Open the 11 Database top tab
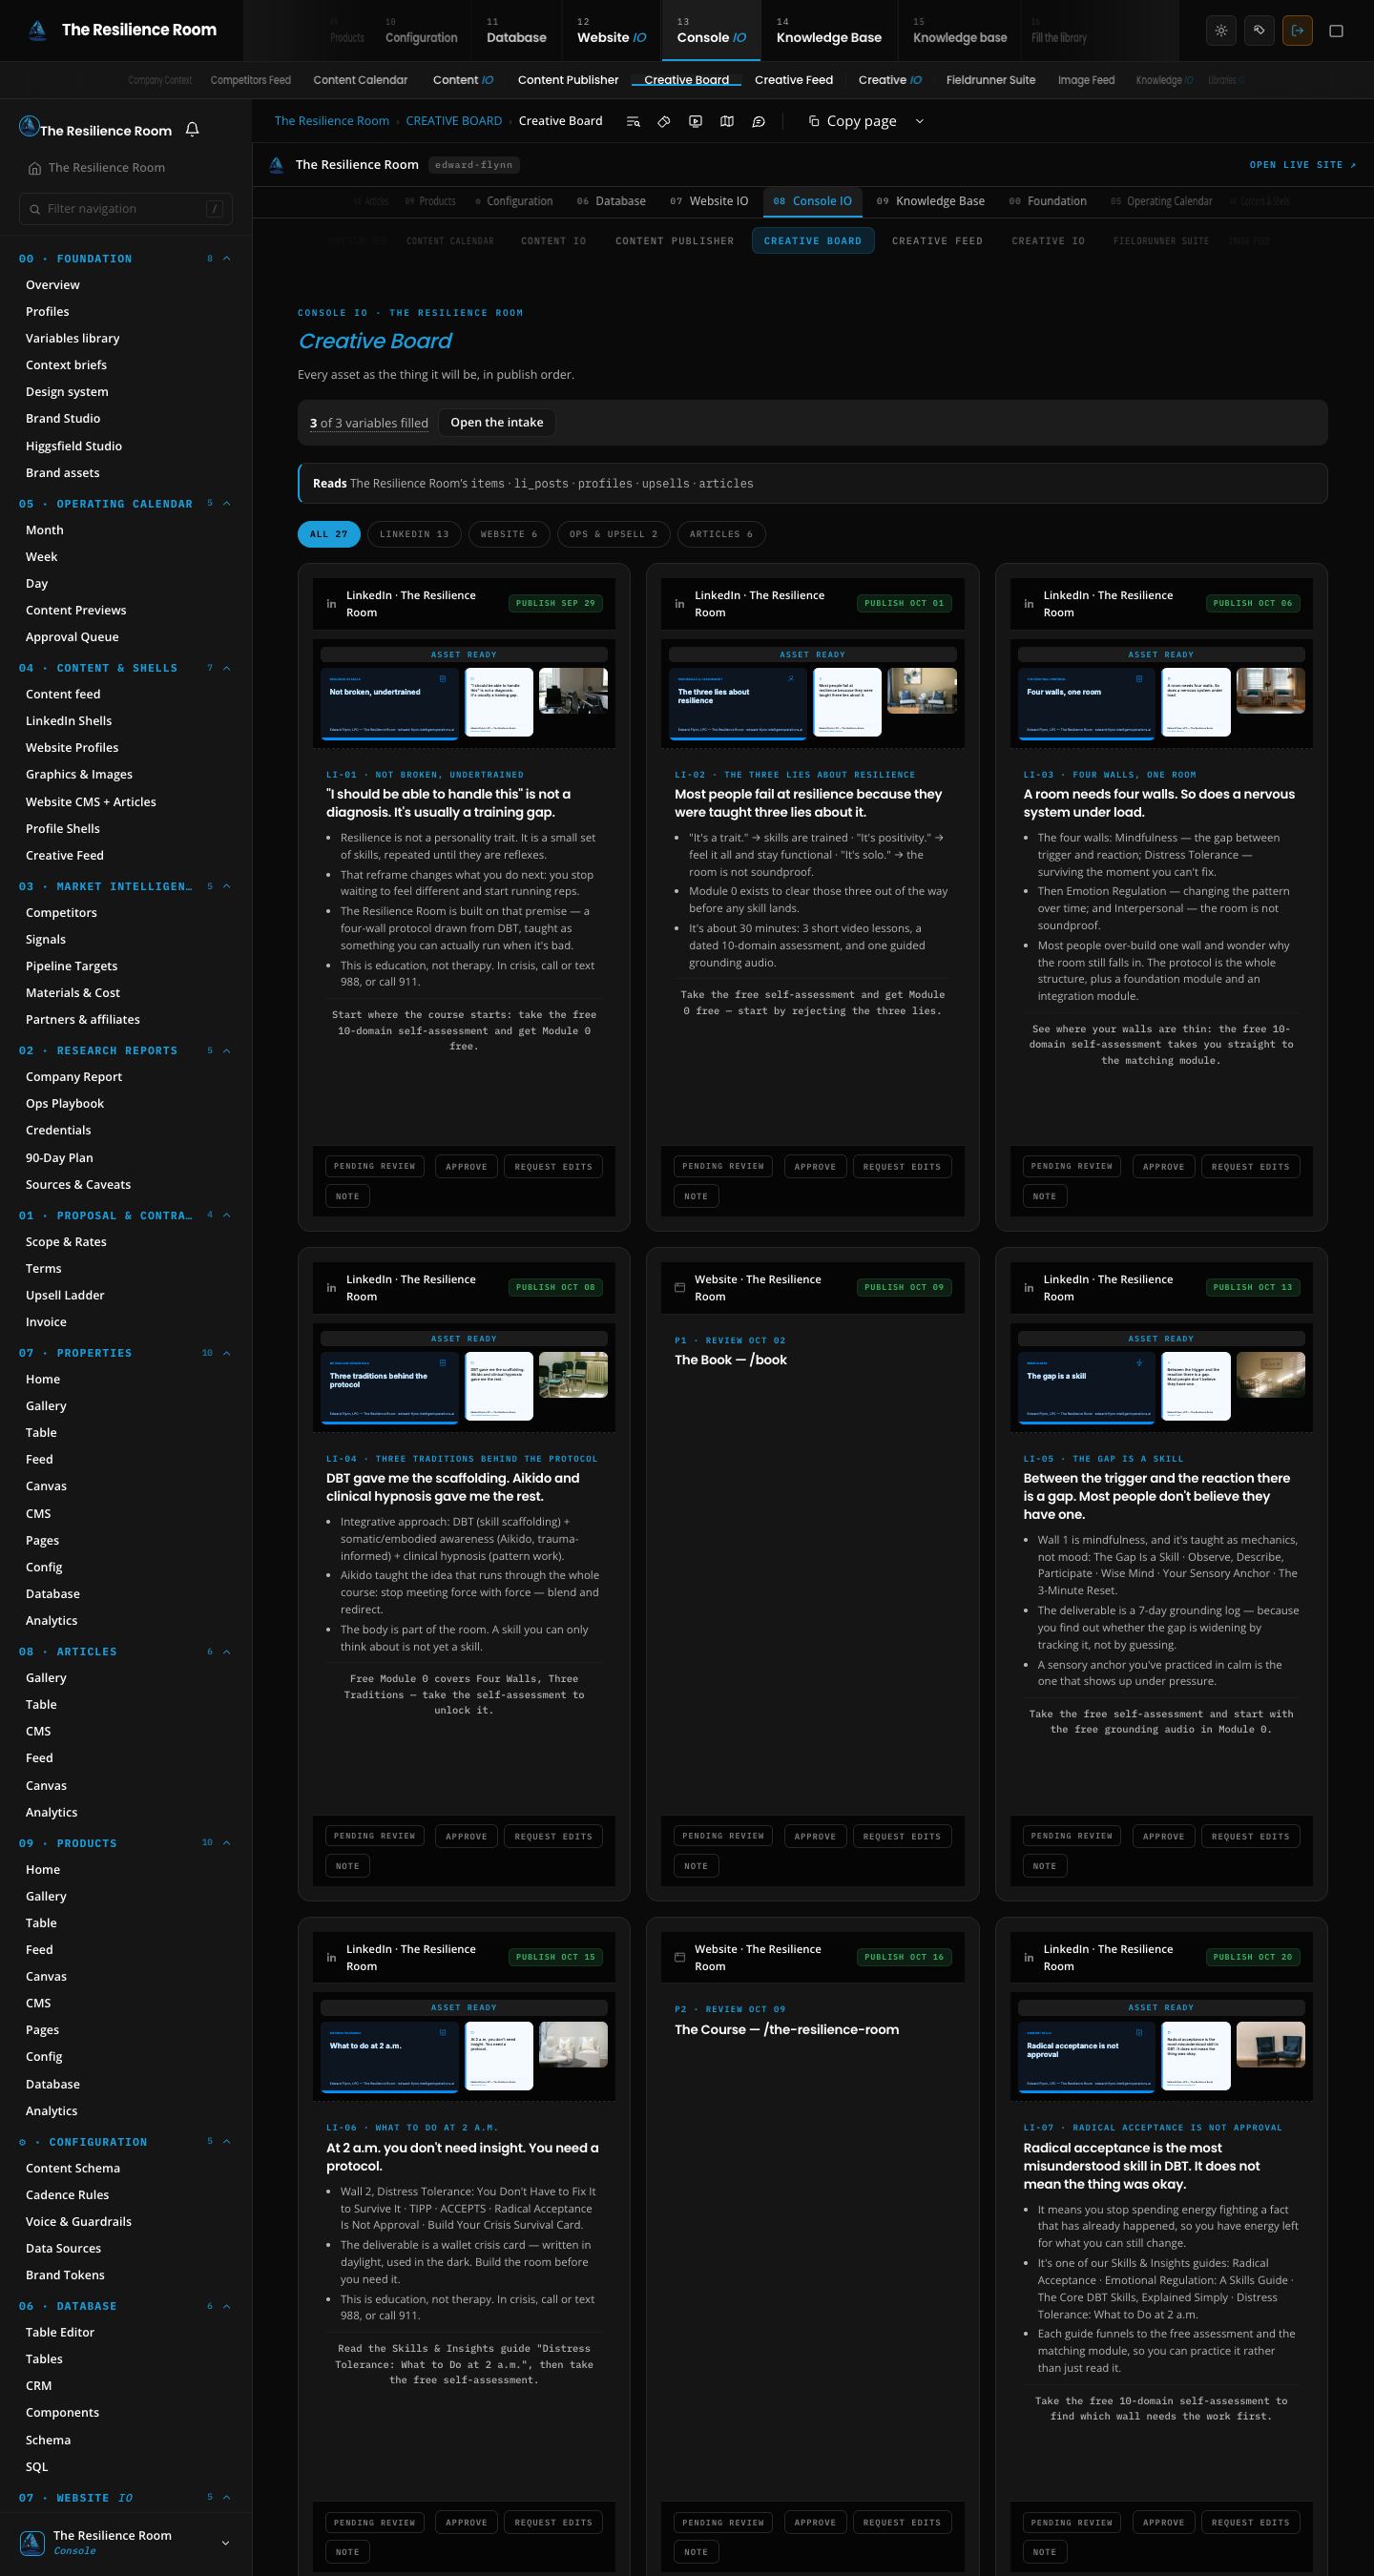 pyautogui.click(x=516, y=31)
